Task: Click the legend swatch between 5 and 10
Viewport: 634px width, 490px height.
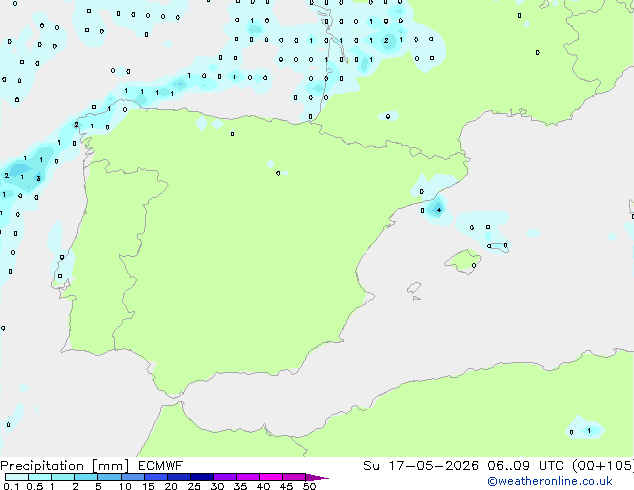Action: 109,477
